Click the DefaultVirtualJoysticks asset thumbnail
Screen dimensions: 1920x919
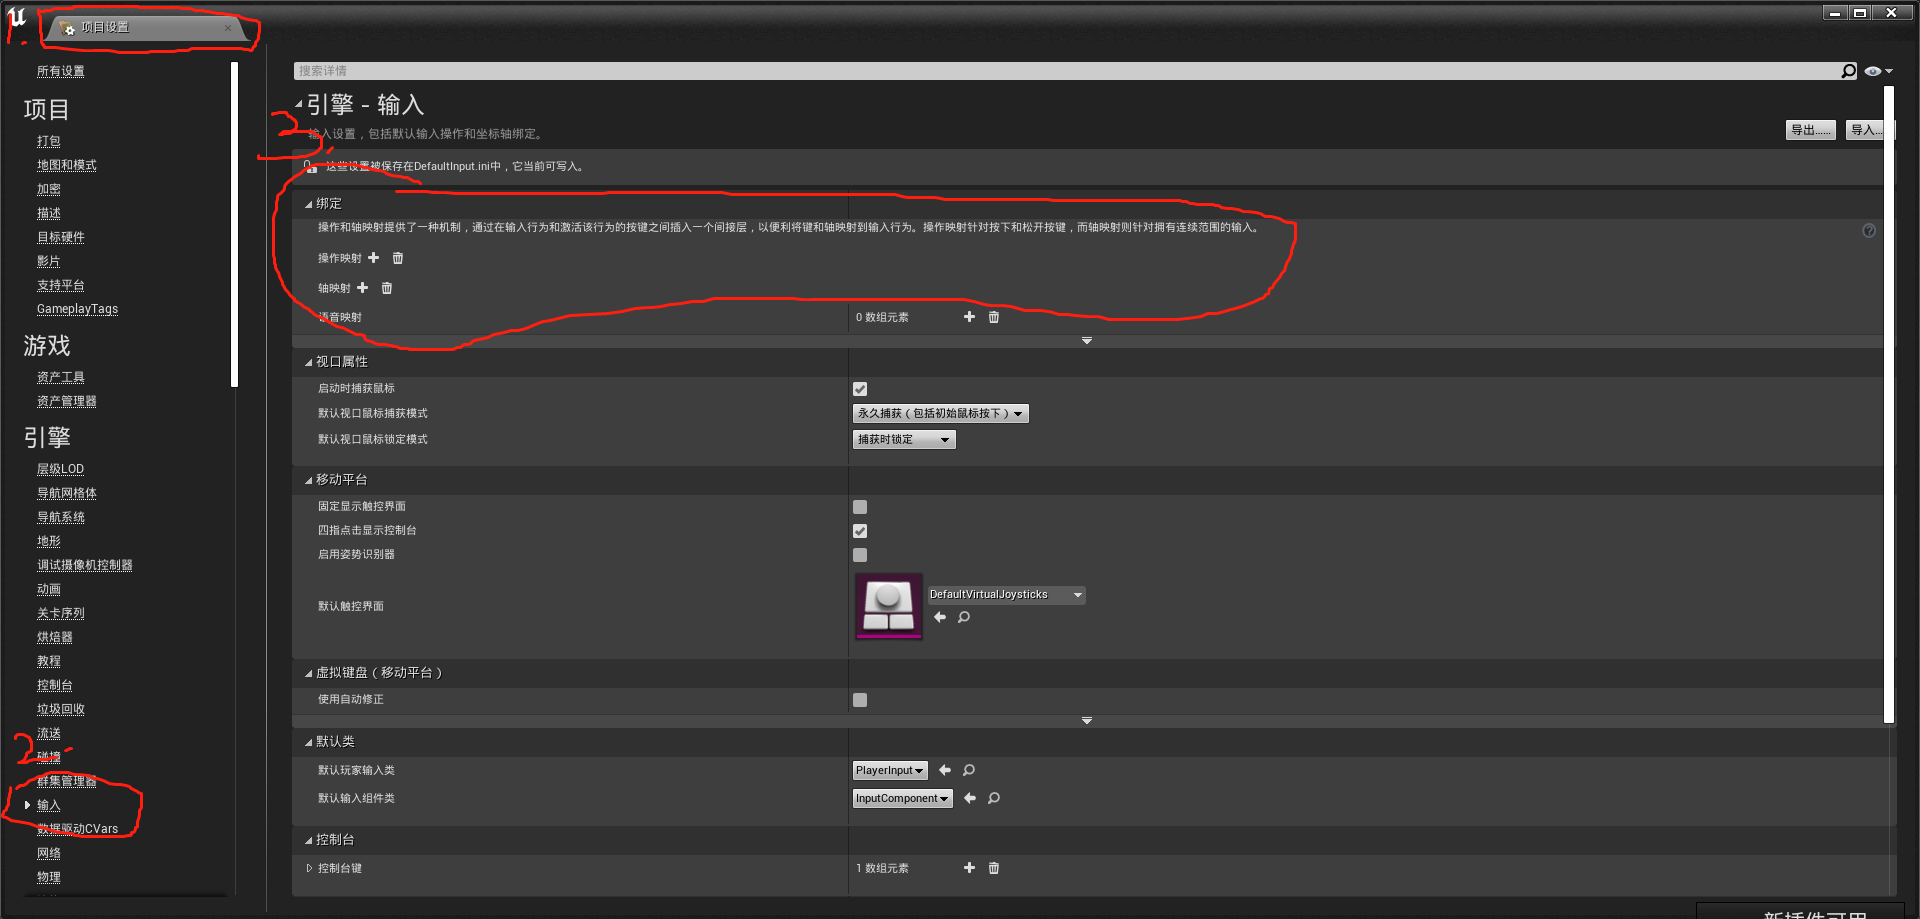coord(888,606)
